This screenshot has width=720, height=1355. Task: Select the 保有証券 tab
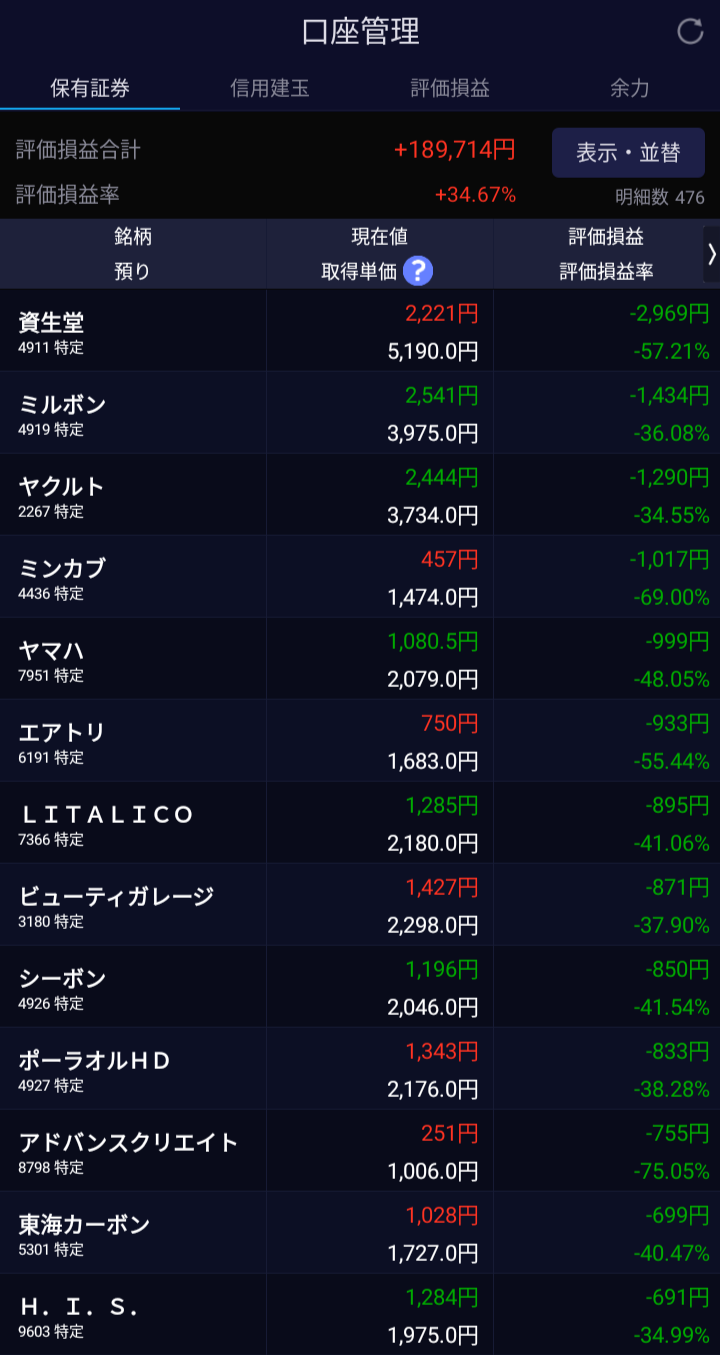(x=90, y=88)
